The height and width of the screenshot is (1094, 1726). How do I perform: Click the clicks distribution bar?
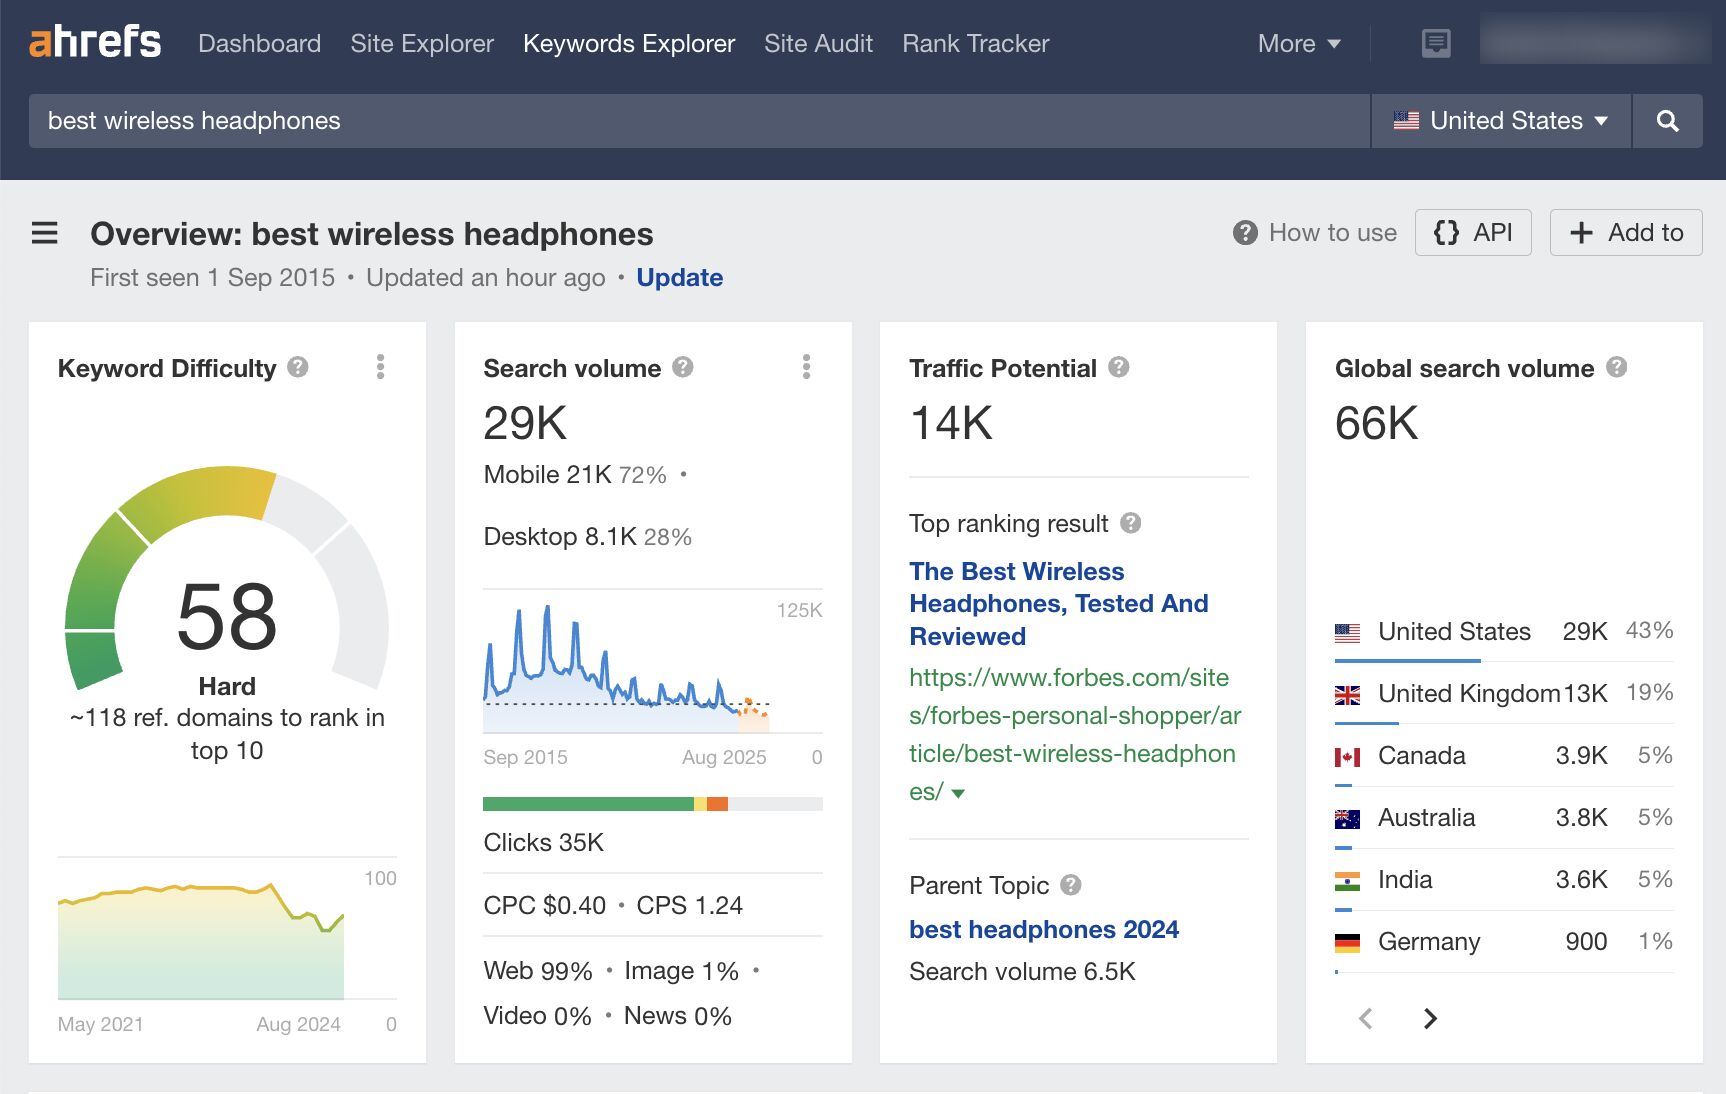point(652,802)
